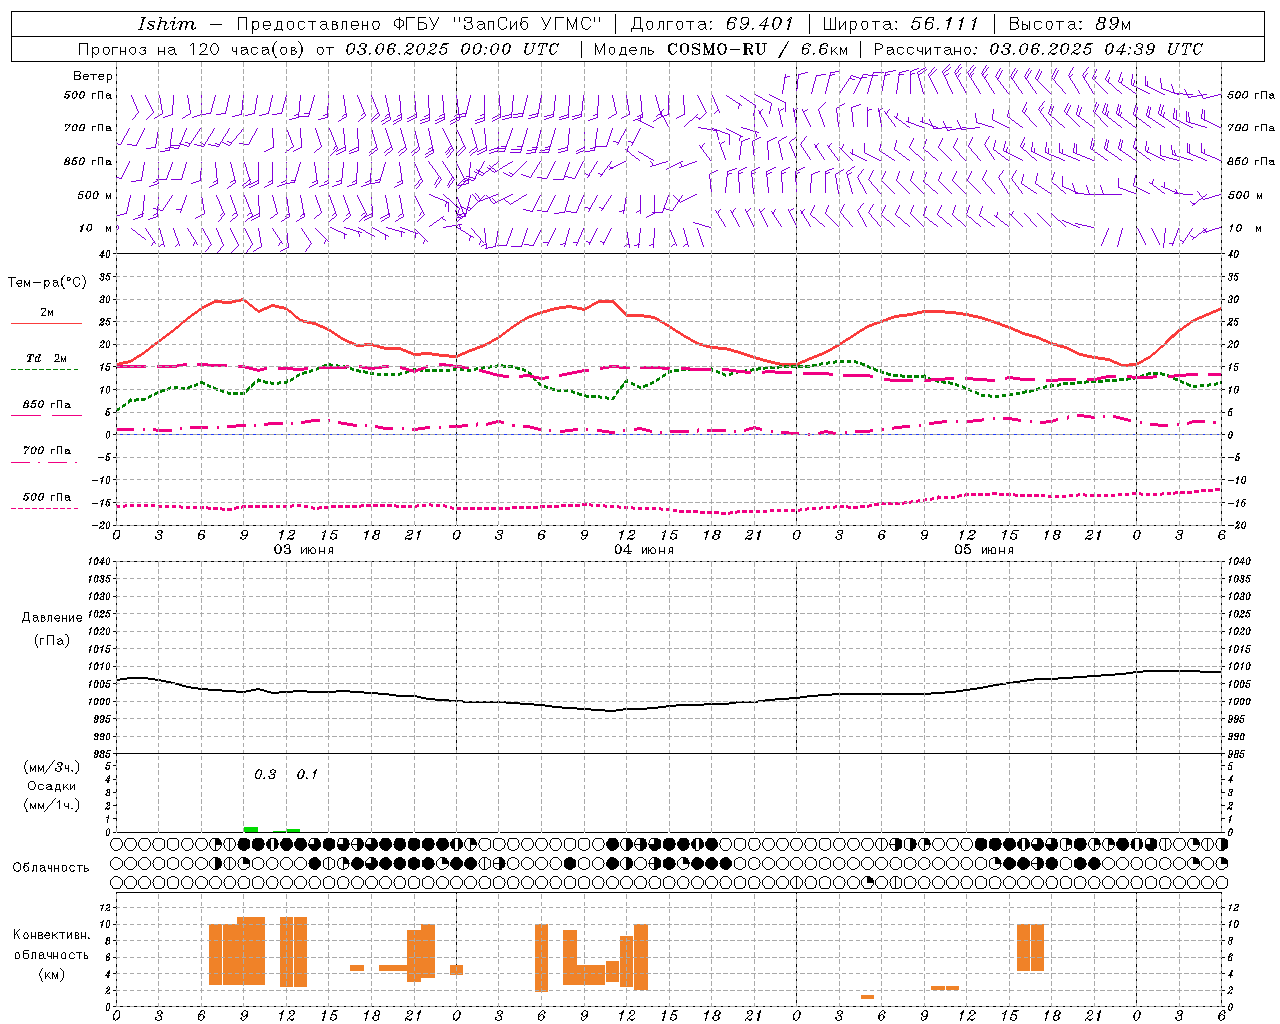Click the Конвективн. panel label
The image size is (1280, 1024).
tap(52, 935)
